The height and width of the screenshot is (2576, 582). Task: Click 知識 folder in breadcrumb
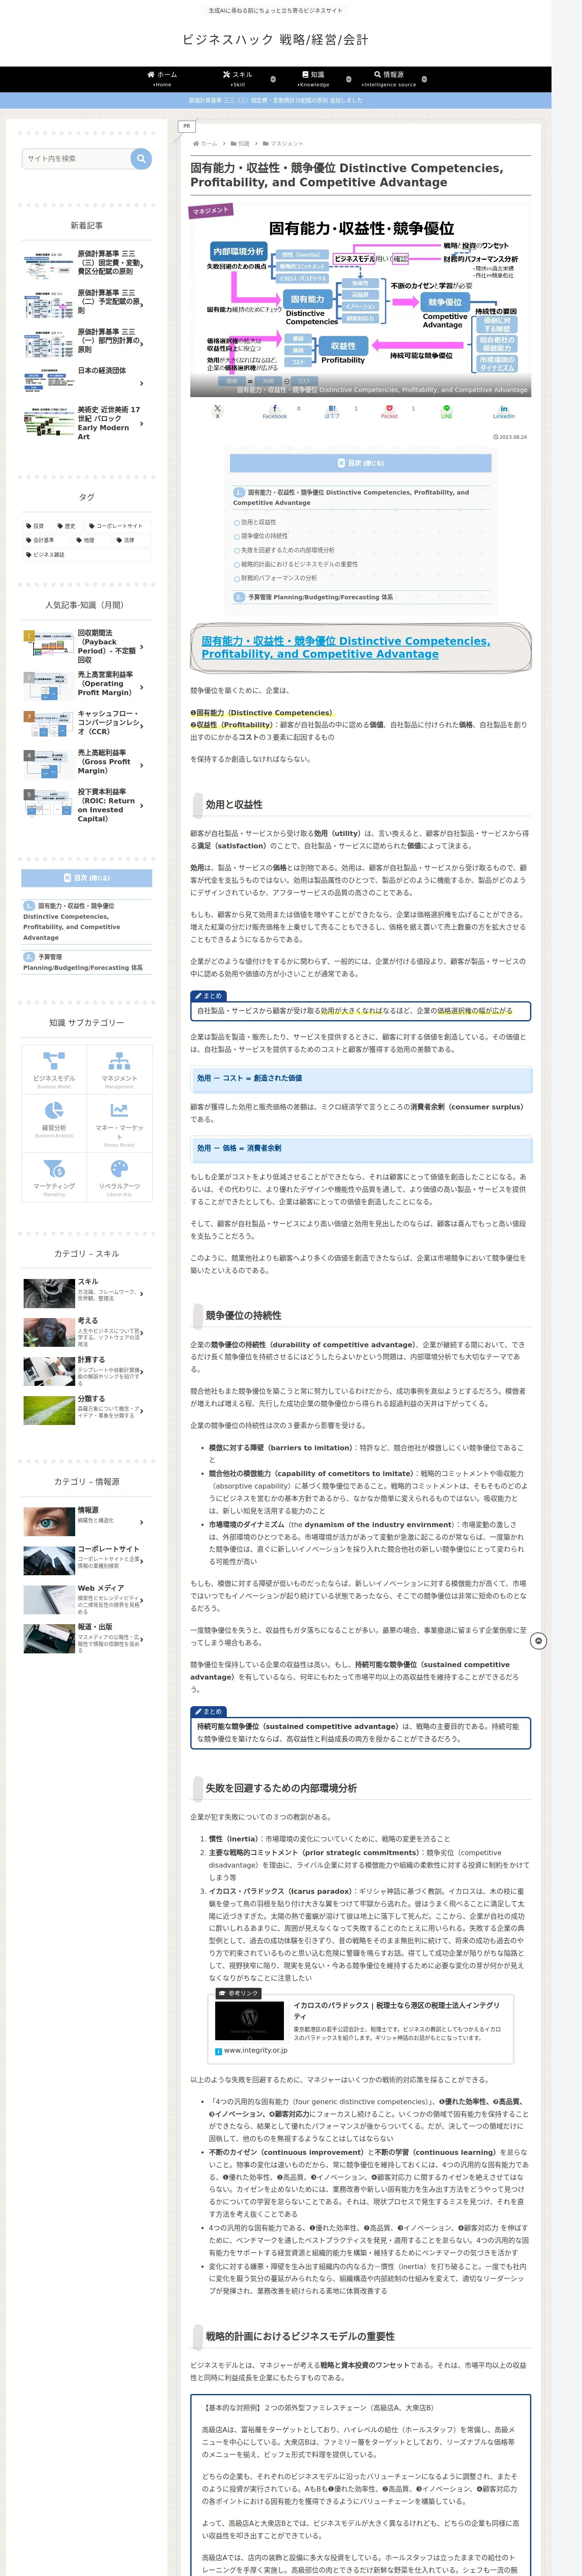click(x=241, y=144)
